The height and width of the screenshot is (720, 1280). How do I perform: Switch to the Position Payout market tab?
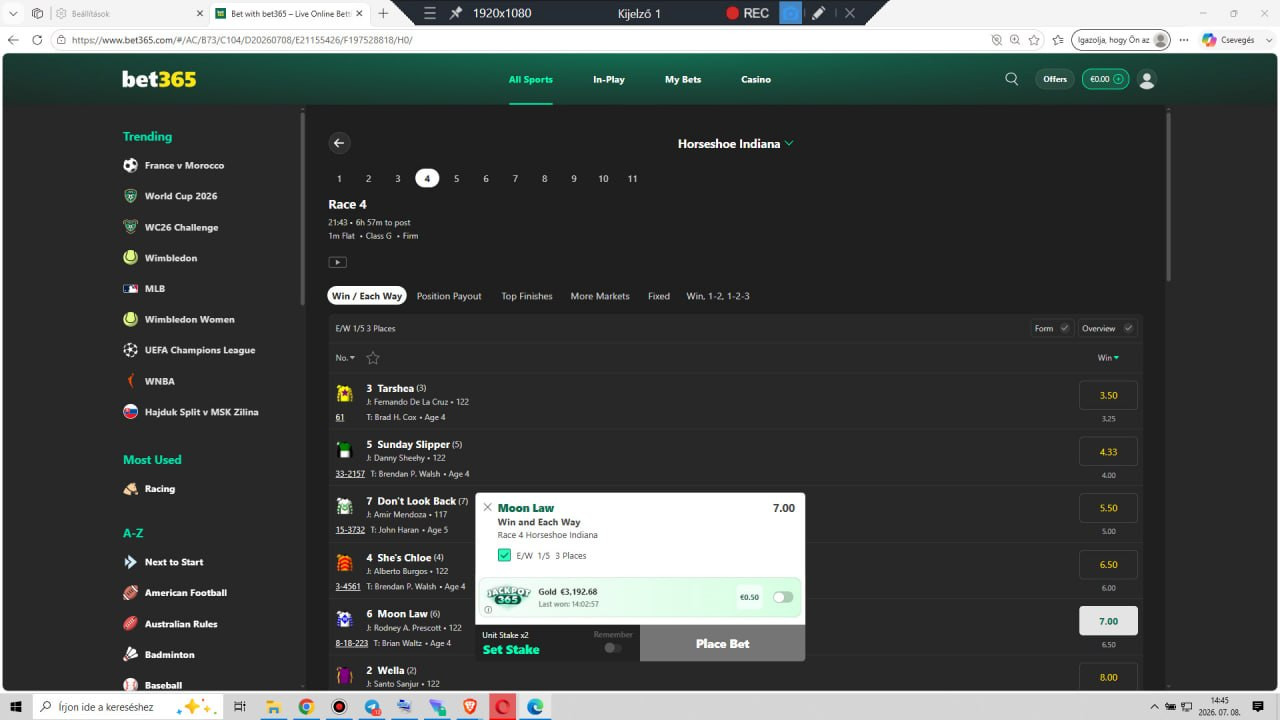(449, 296)
